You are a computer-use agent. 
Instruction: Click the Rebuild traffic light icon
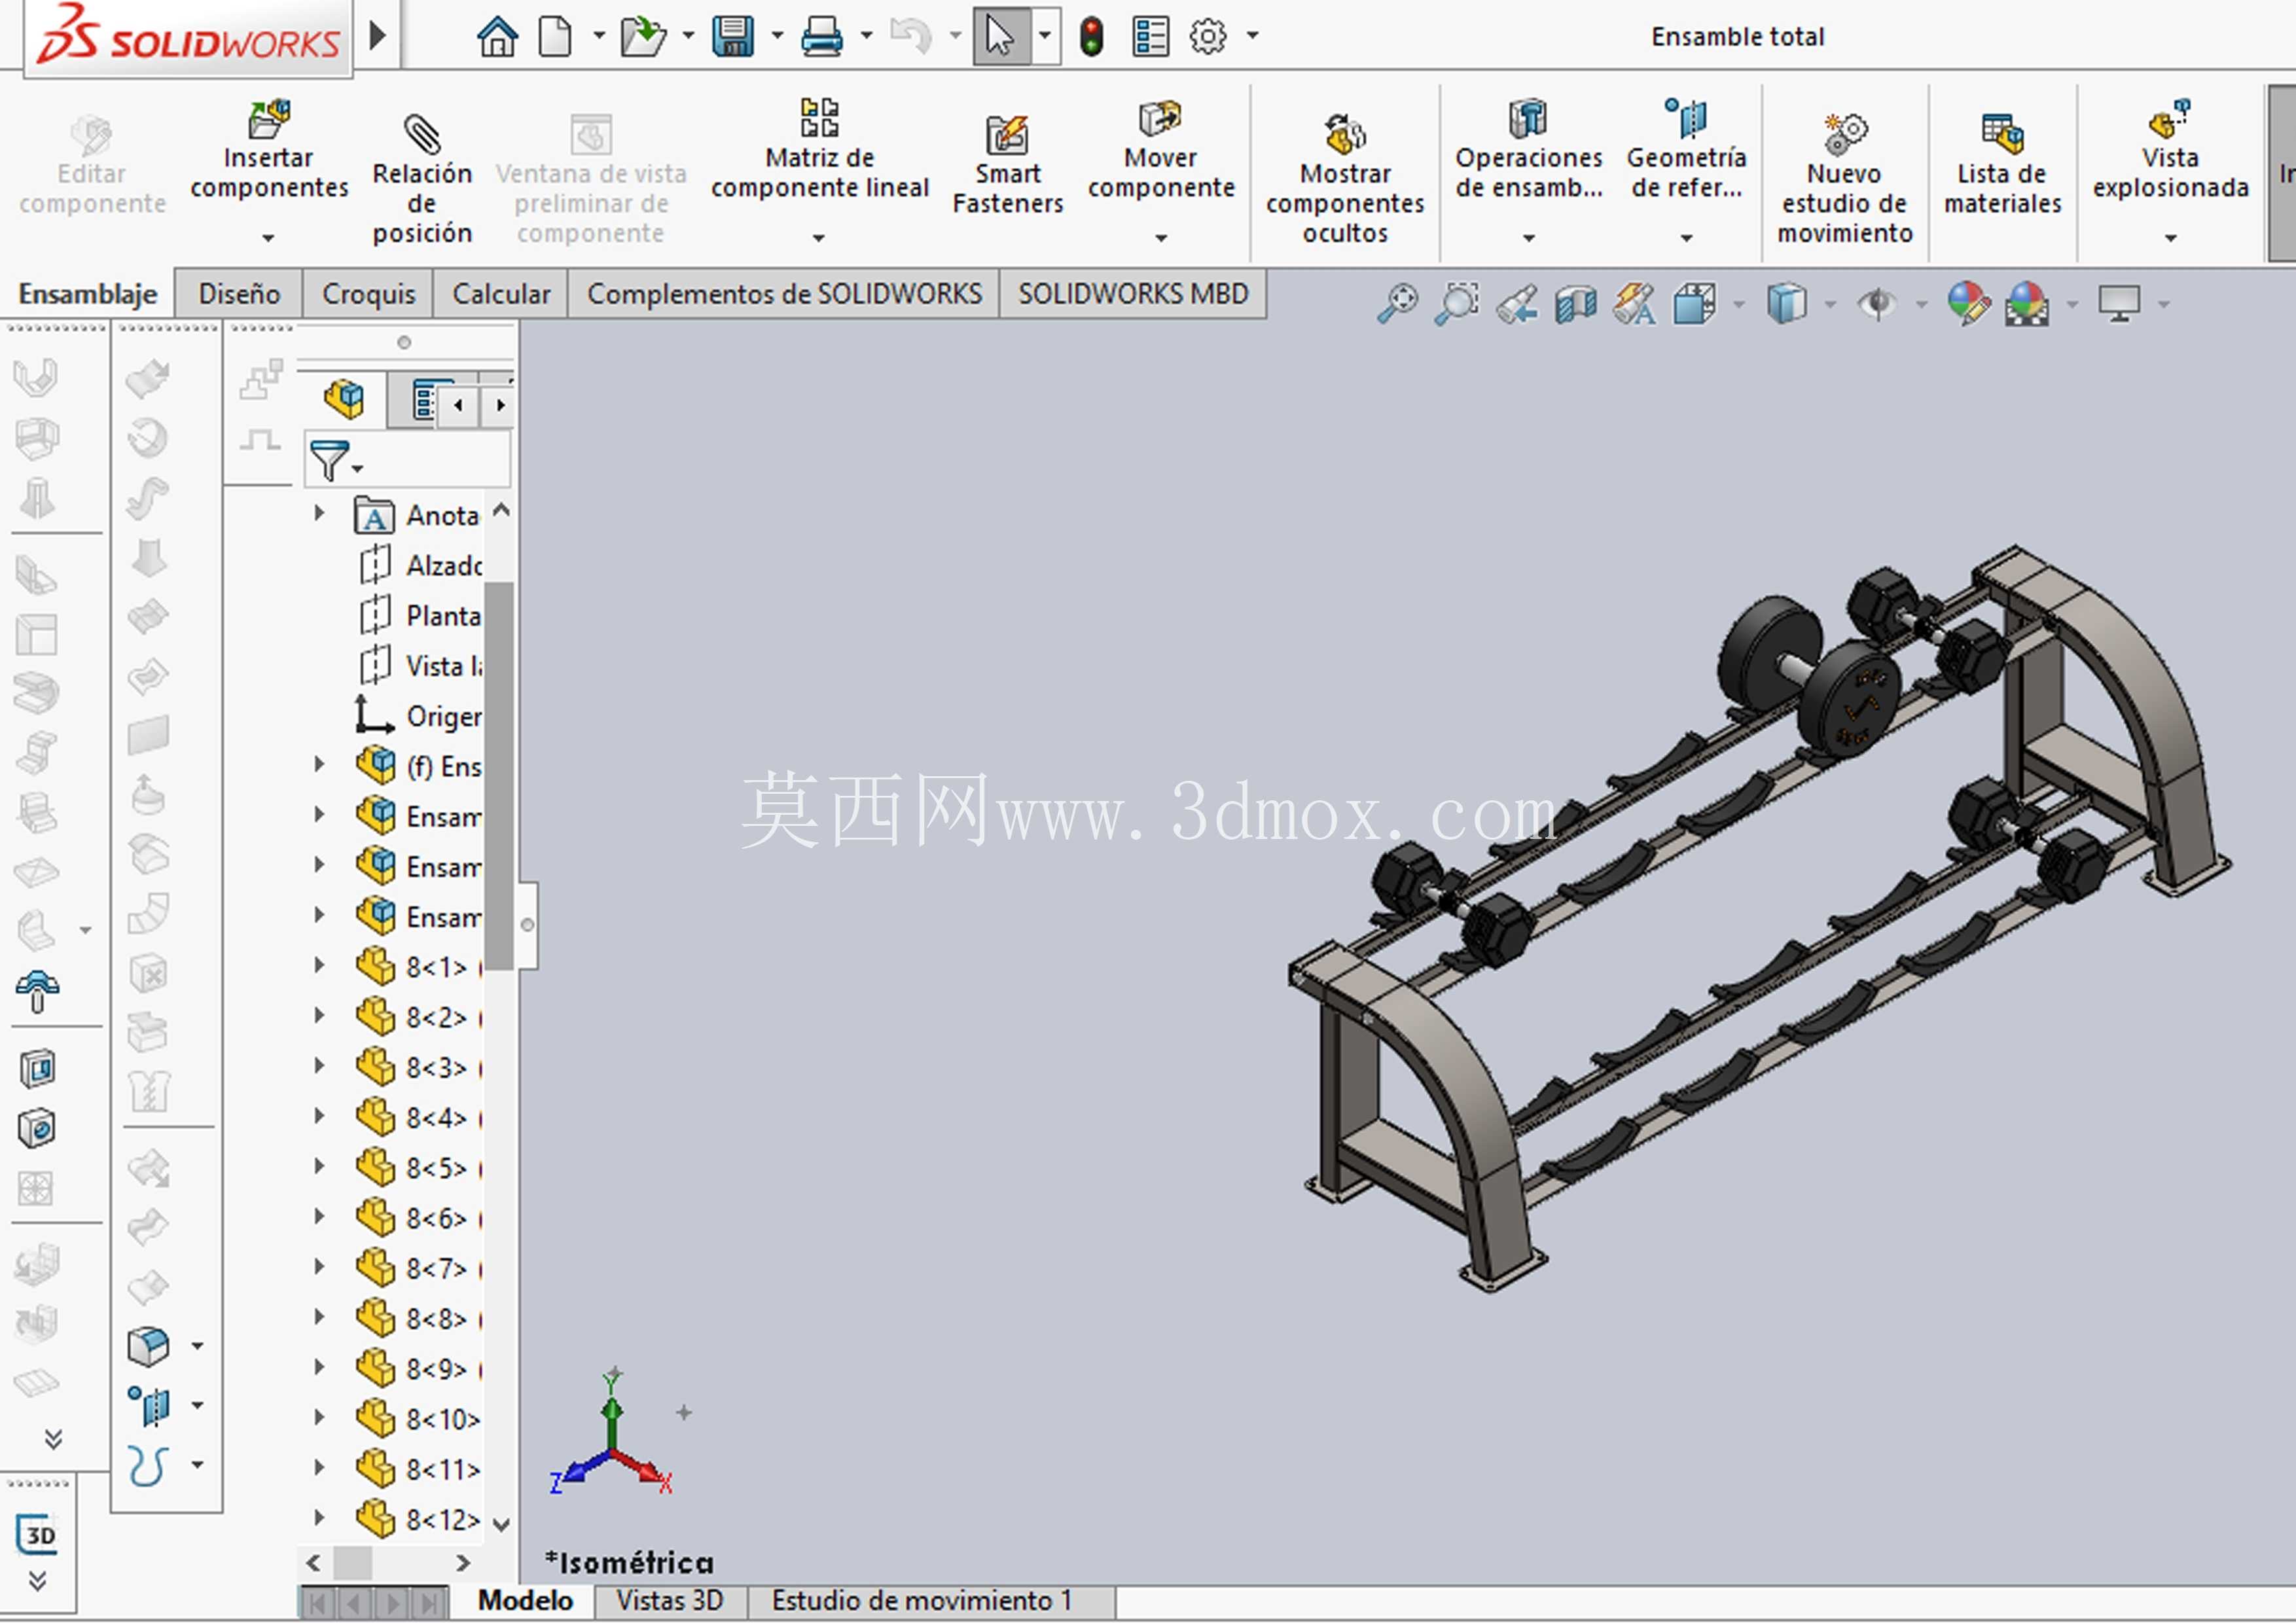[1092, 37]
